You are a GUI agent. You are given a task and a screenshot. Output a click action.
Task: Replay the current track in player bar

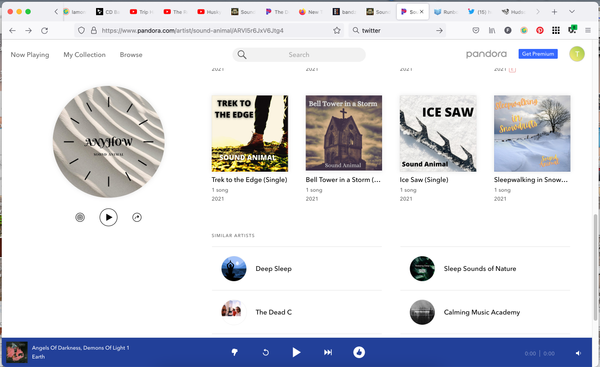266,352
